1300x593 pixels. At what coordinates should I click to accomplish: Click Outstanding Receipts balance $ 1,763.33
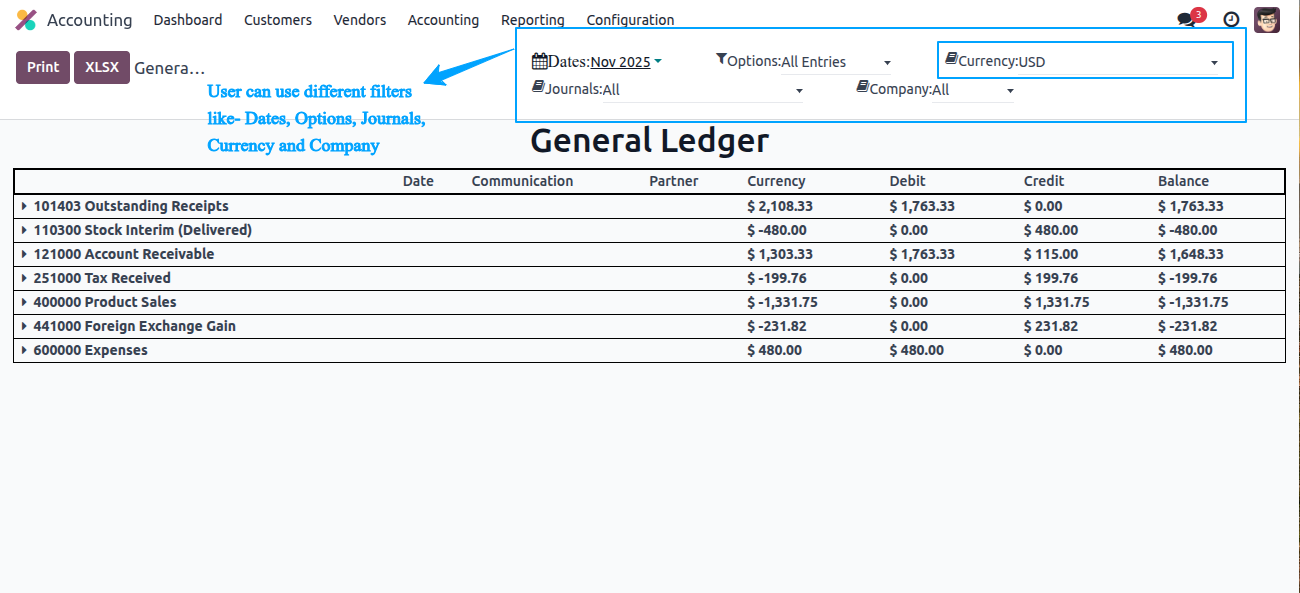(x=1191, y=206)
